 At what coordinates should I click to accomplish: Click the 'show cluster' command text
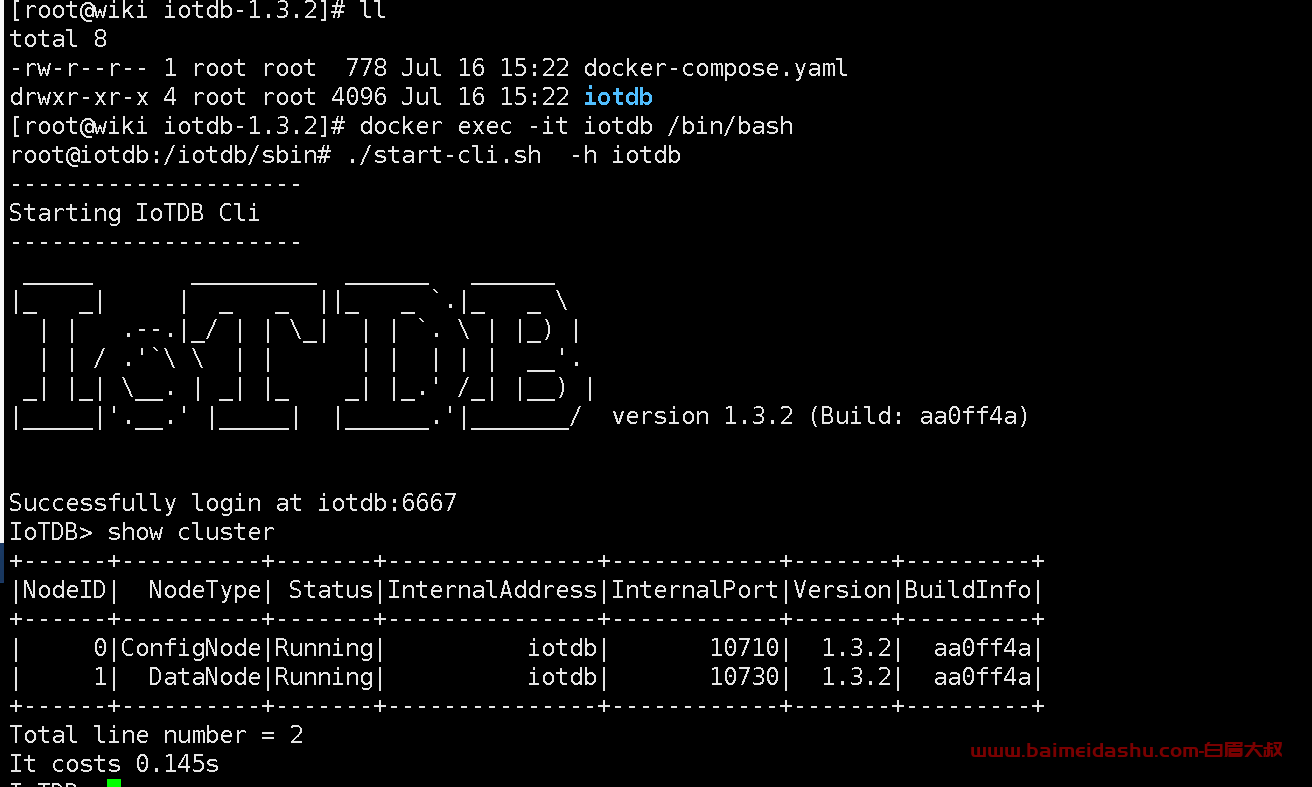click(191, 532)
